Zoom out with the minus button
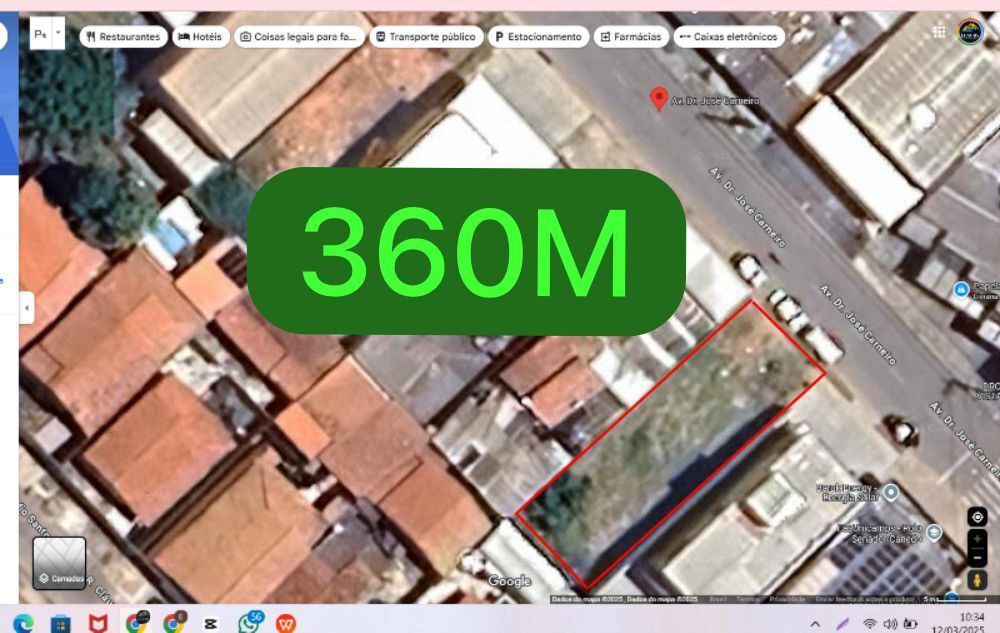Screen dimensions: 1000x633 [977, 556]
